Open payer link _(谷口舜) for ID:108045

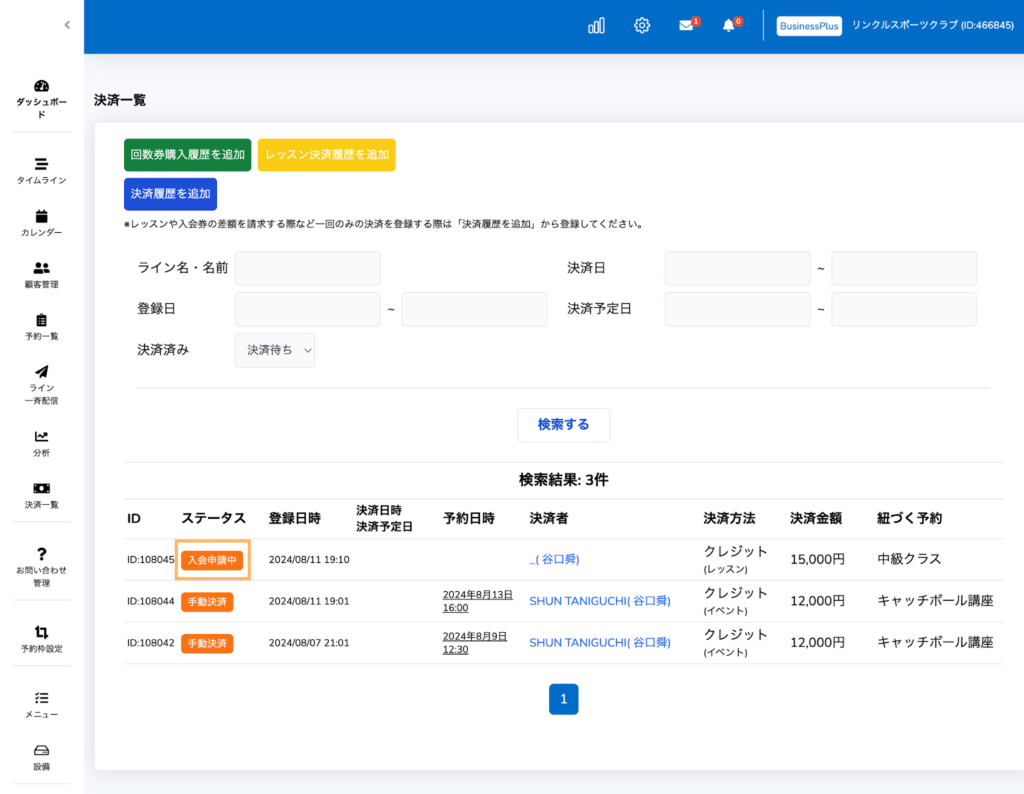pos(554,560)
